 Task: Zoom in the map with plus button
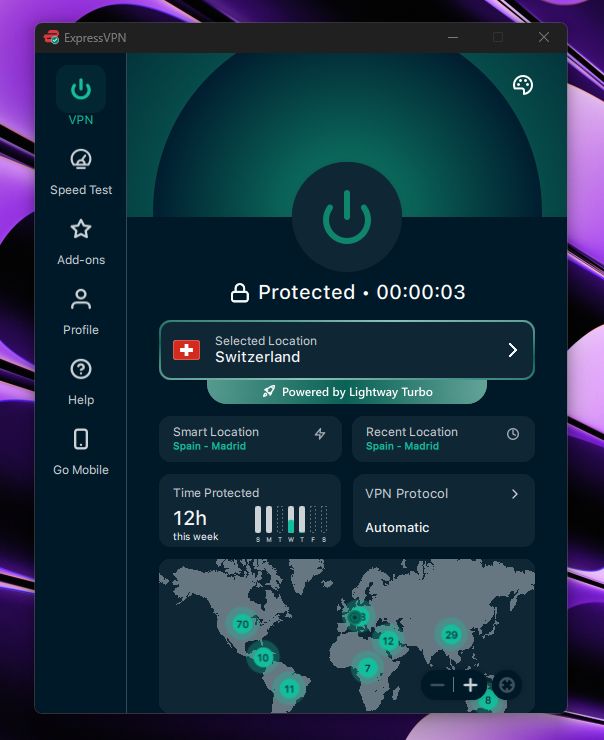coord(470,685)
